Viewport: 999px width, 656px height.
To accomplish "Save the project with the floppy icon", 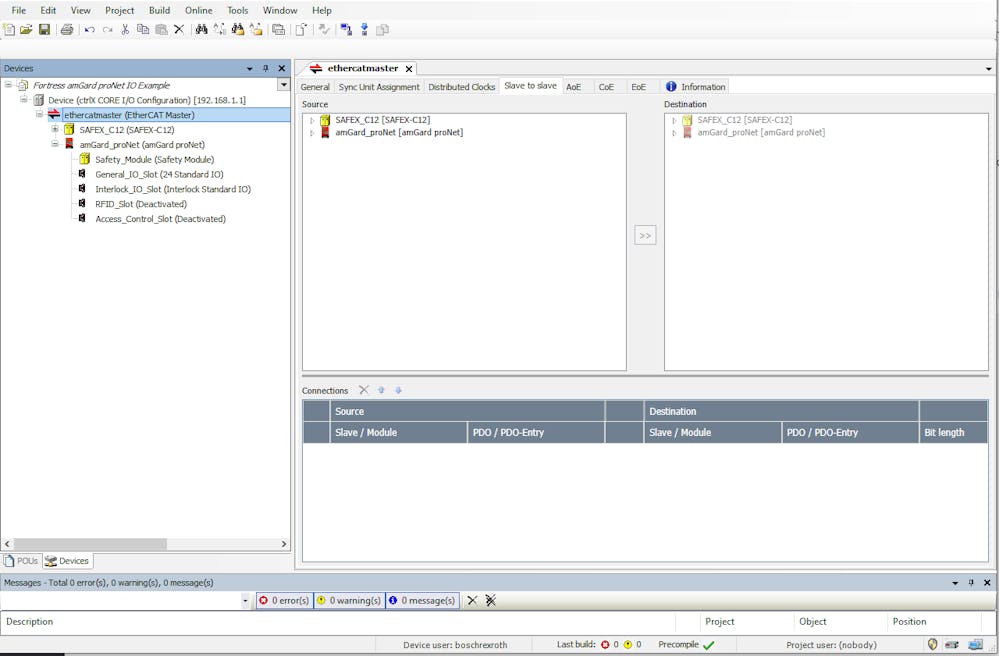I will tap(44, 29).
